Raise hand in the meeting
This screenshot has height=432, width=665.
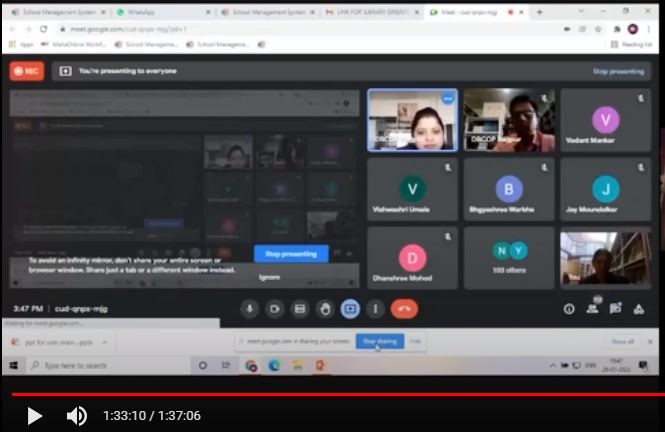(x=324, y=309)
